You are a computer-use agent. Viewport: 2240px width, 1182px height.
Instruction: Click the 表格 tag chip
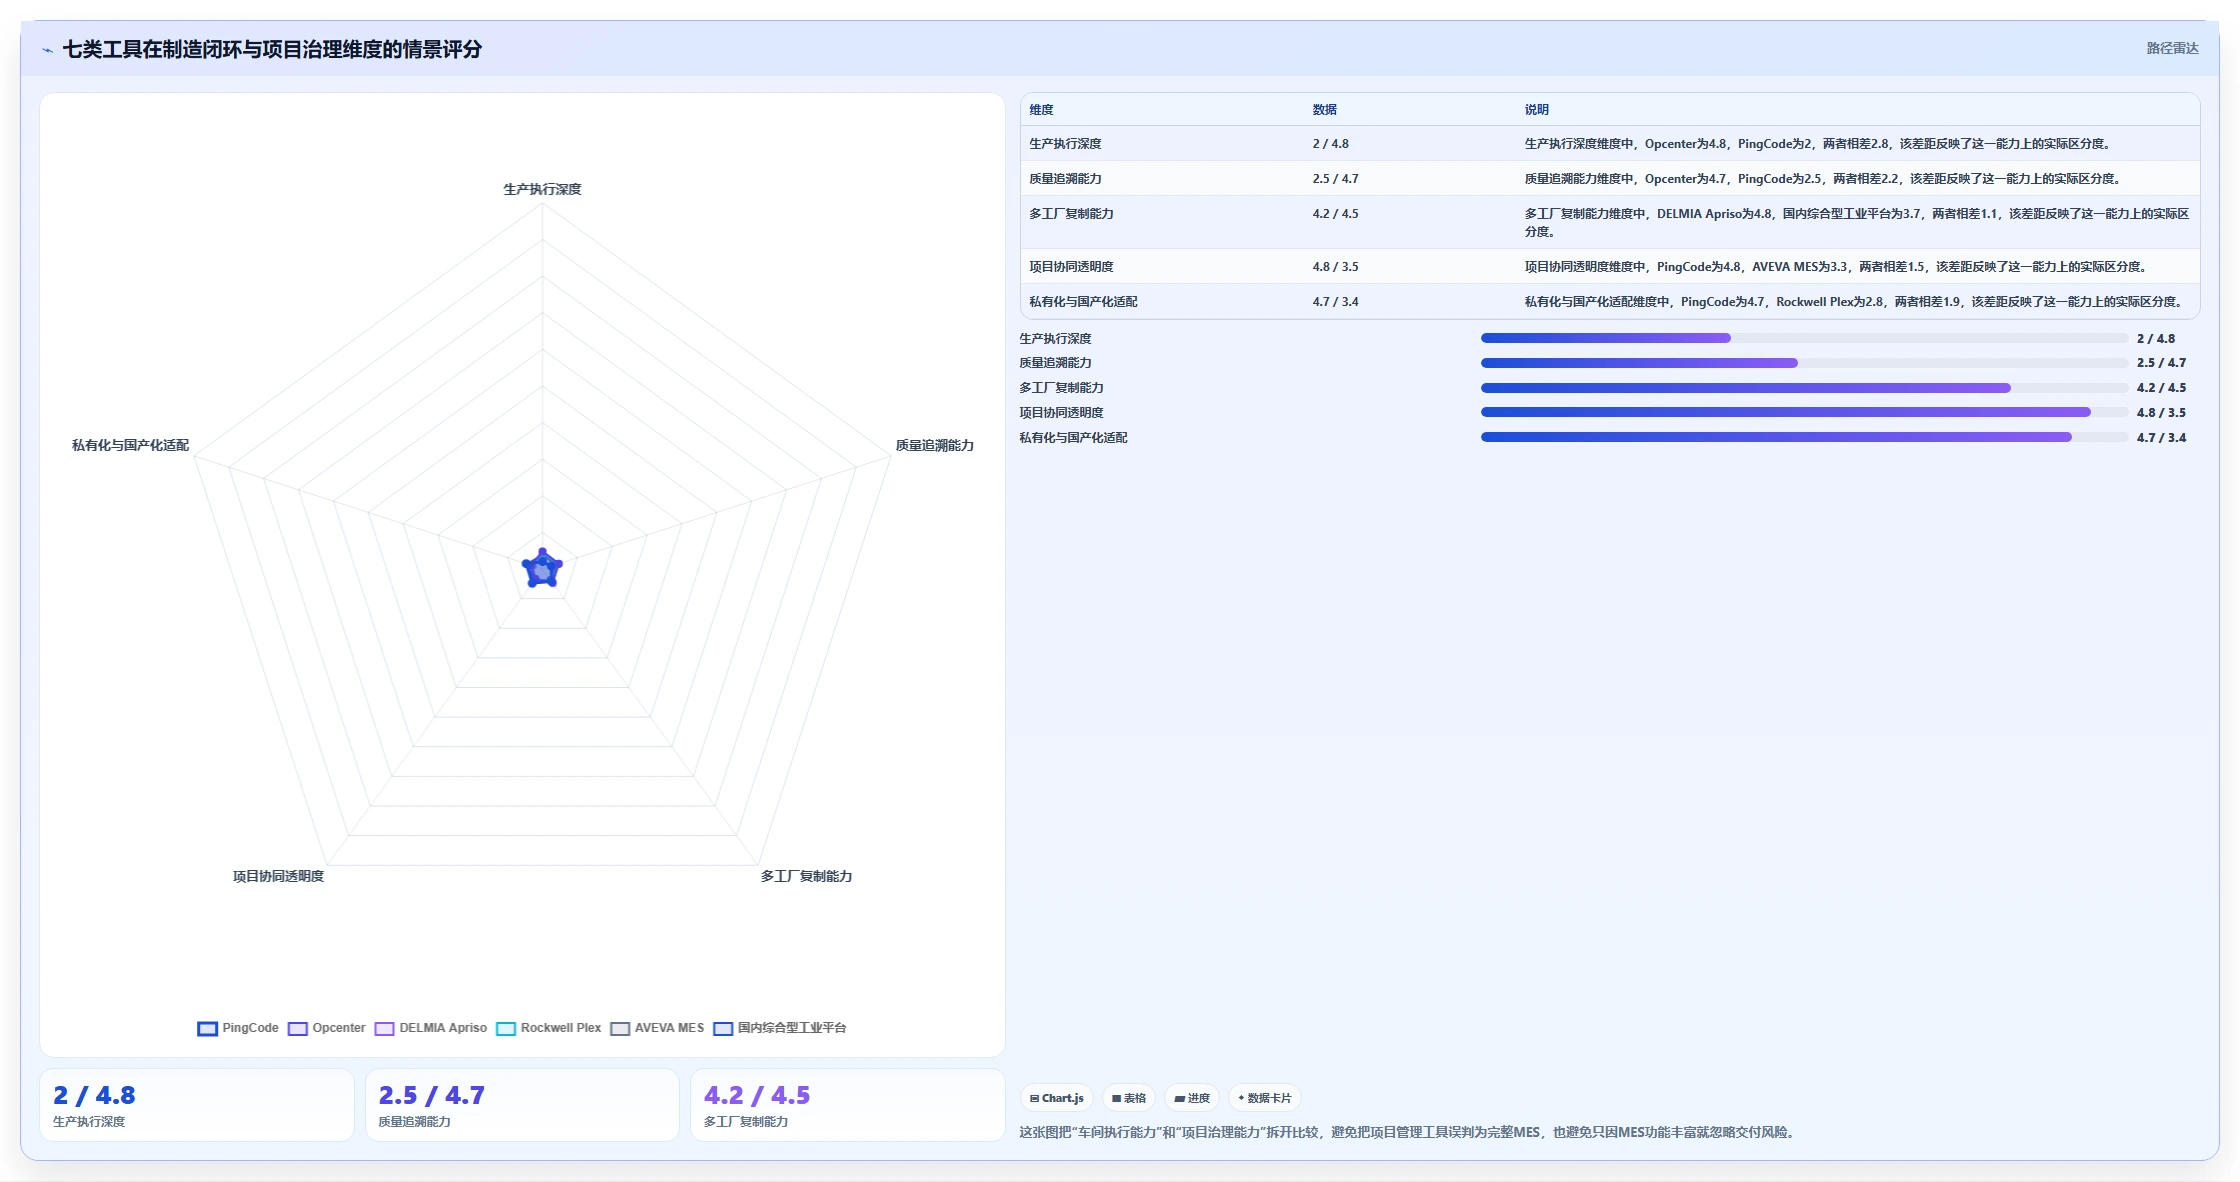point(1129,1098)
